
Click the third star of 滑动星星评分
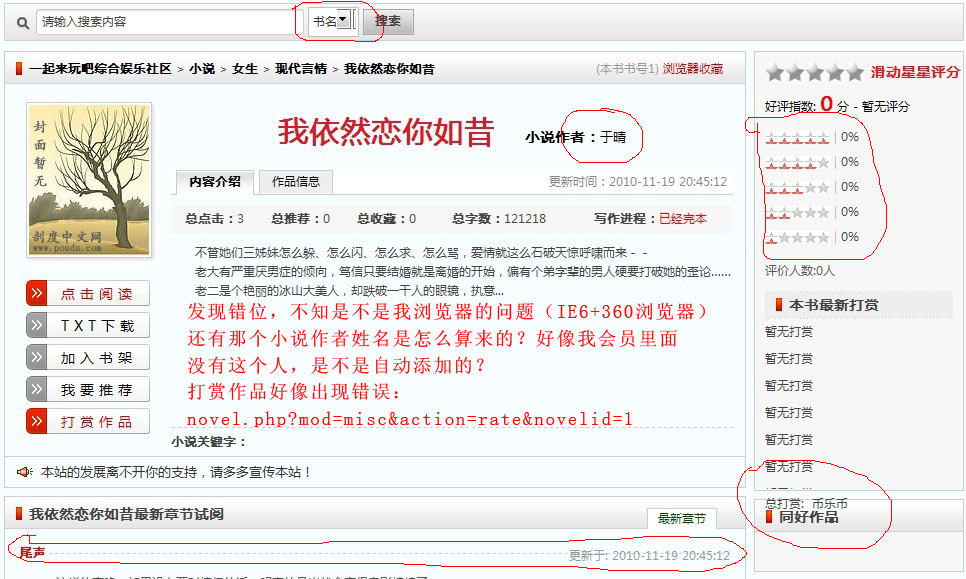pos(815,73)
